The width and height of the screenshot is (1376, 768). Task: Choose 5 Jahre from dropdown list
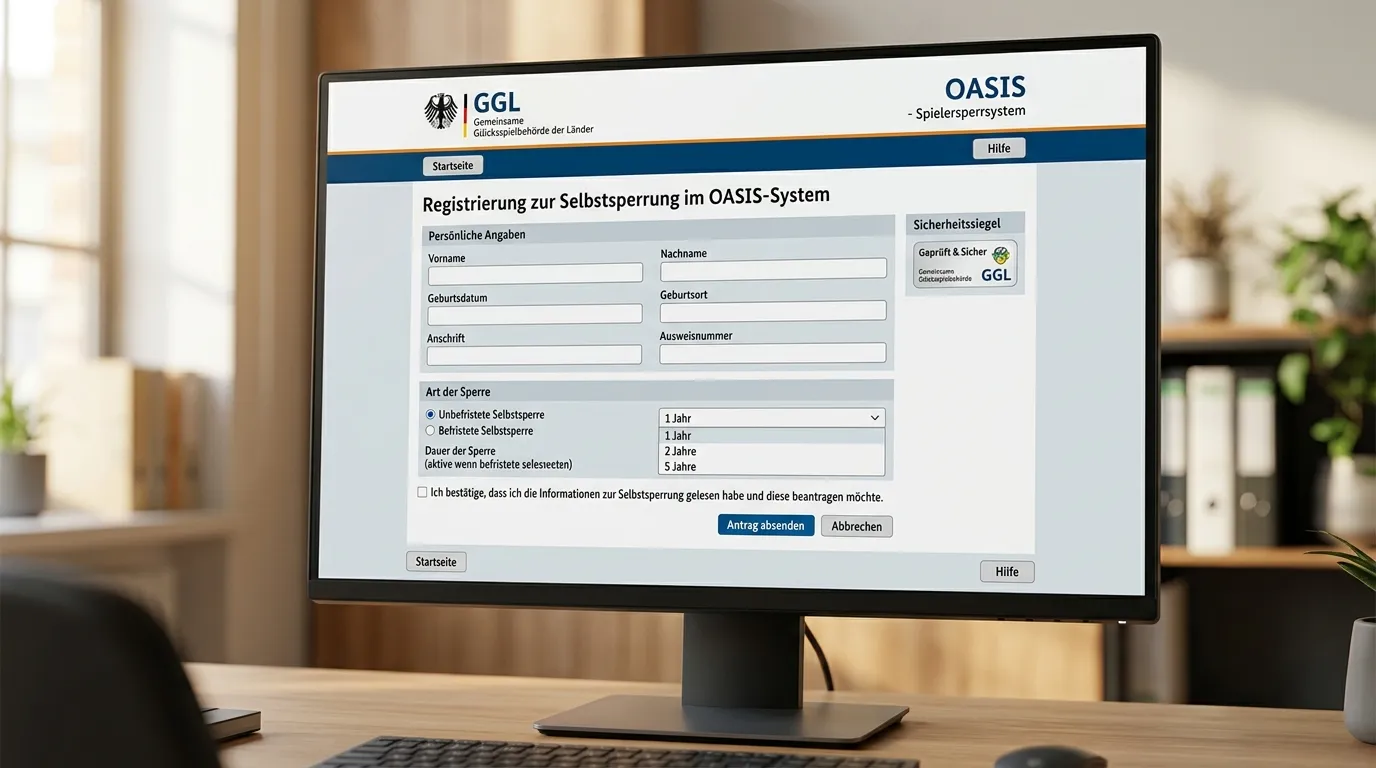[x=772, y=467]
